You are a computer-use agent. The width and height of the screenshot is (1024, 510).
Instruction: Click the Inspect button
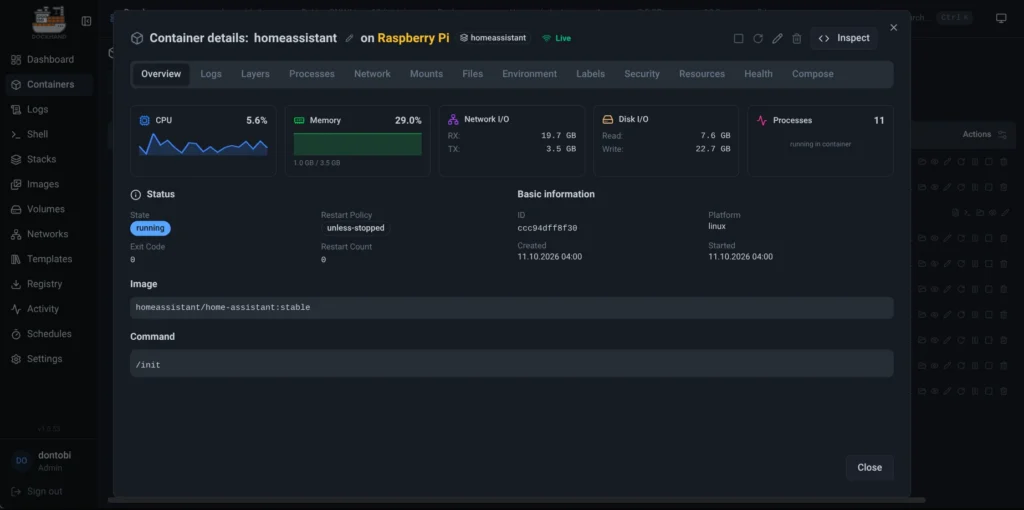(x=844, y=38)
